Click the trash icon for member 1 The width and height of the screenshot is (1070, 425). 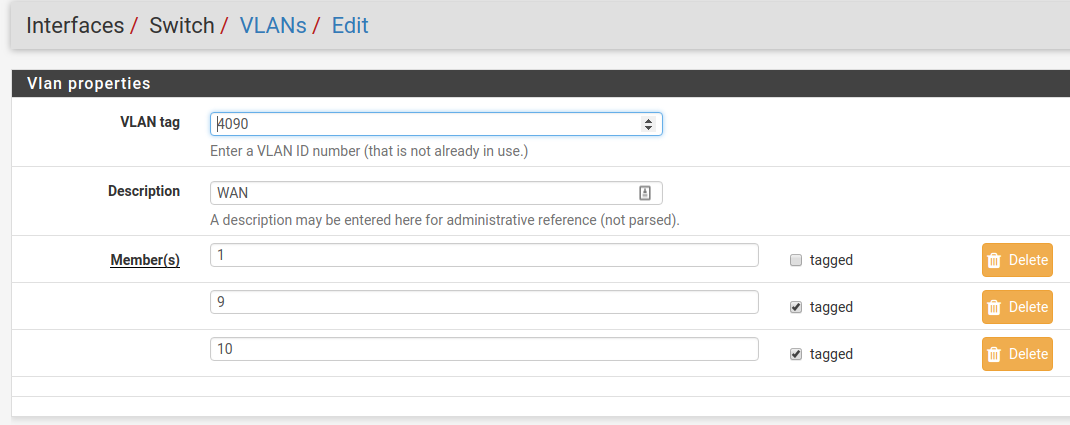click(994, 260)
